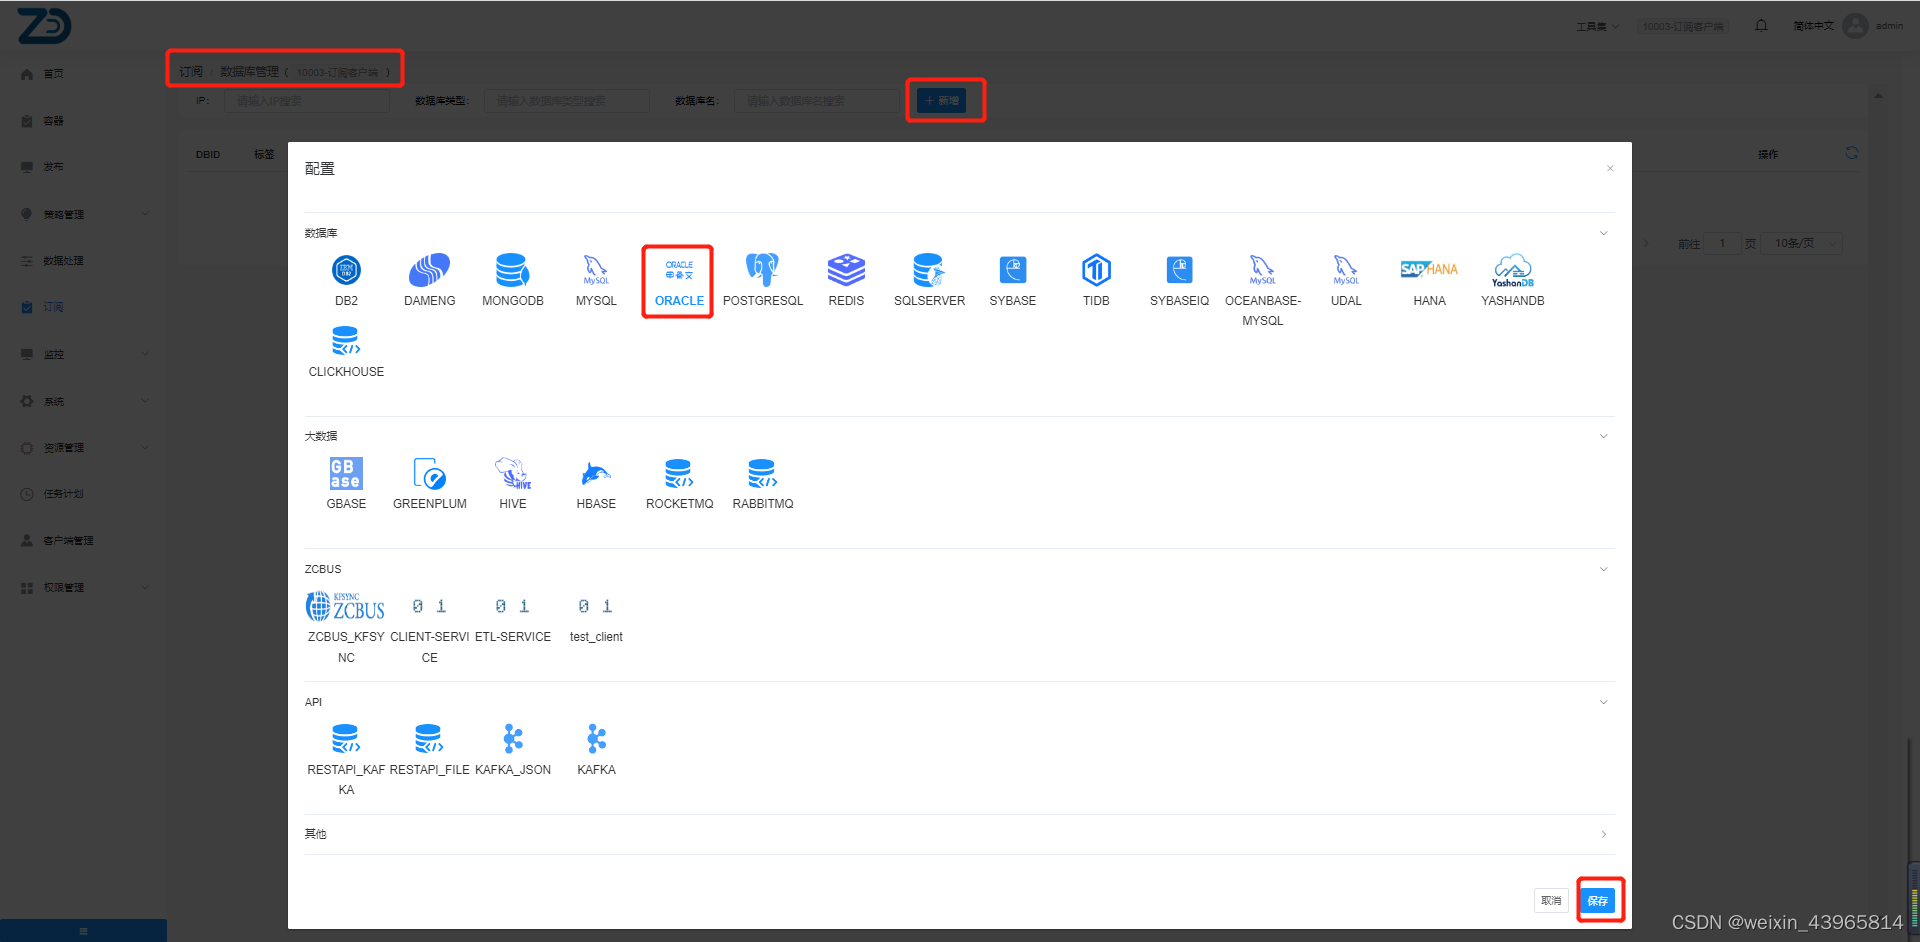Open the 容器 sidebar menu
Screen dimensions: 1920x942
tap(53, 121)
